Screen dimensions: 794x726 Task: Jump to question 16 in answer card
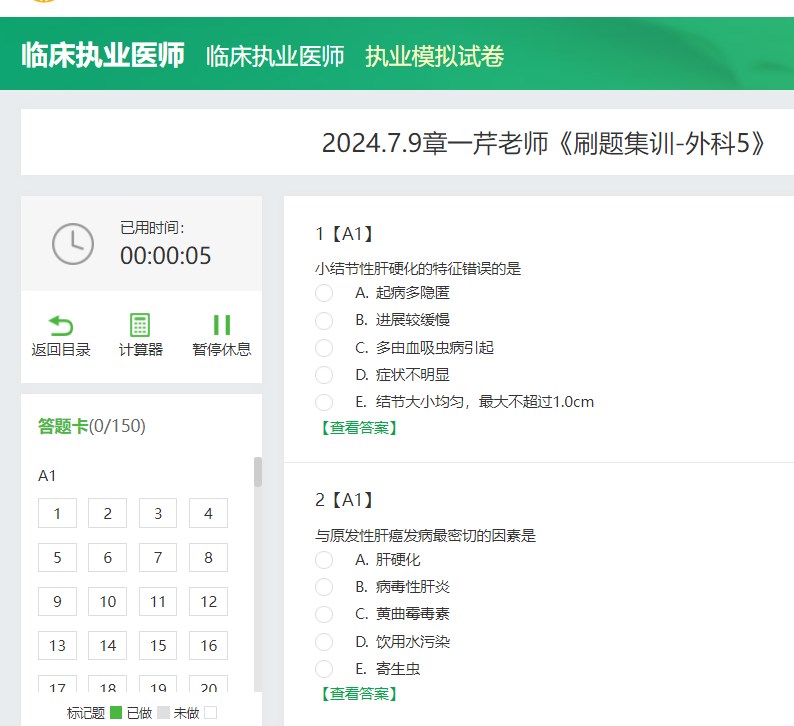(x=208, y=646)
